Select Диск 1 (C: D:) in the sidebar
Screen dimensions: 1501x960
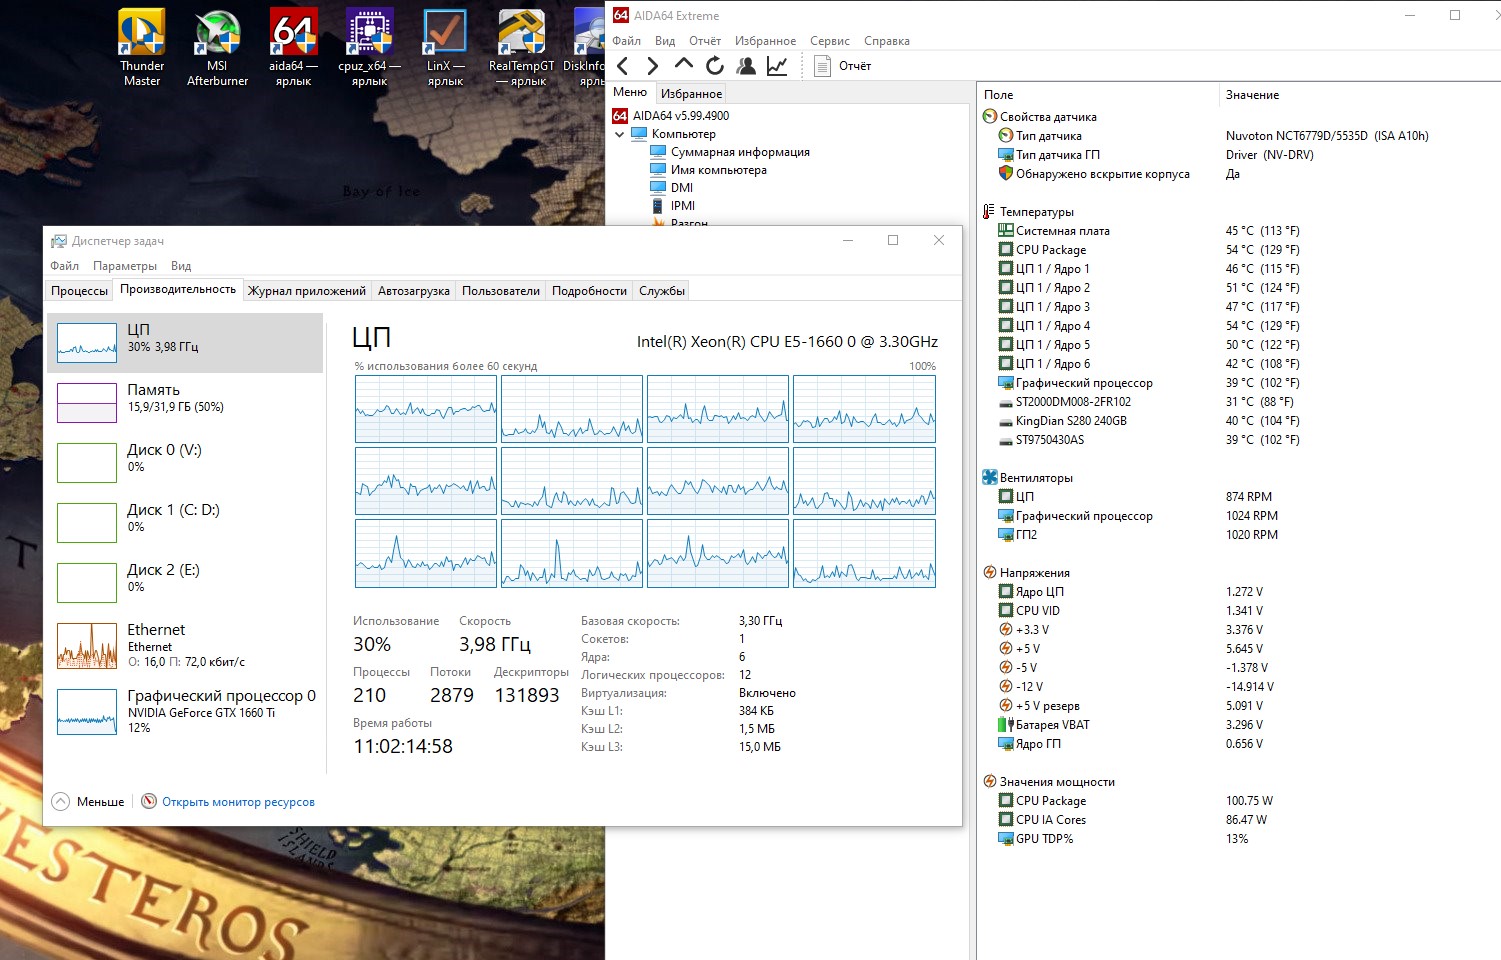[x=185, y=522]
